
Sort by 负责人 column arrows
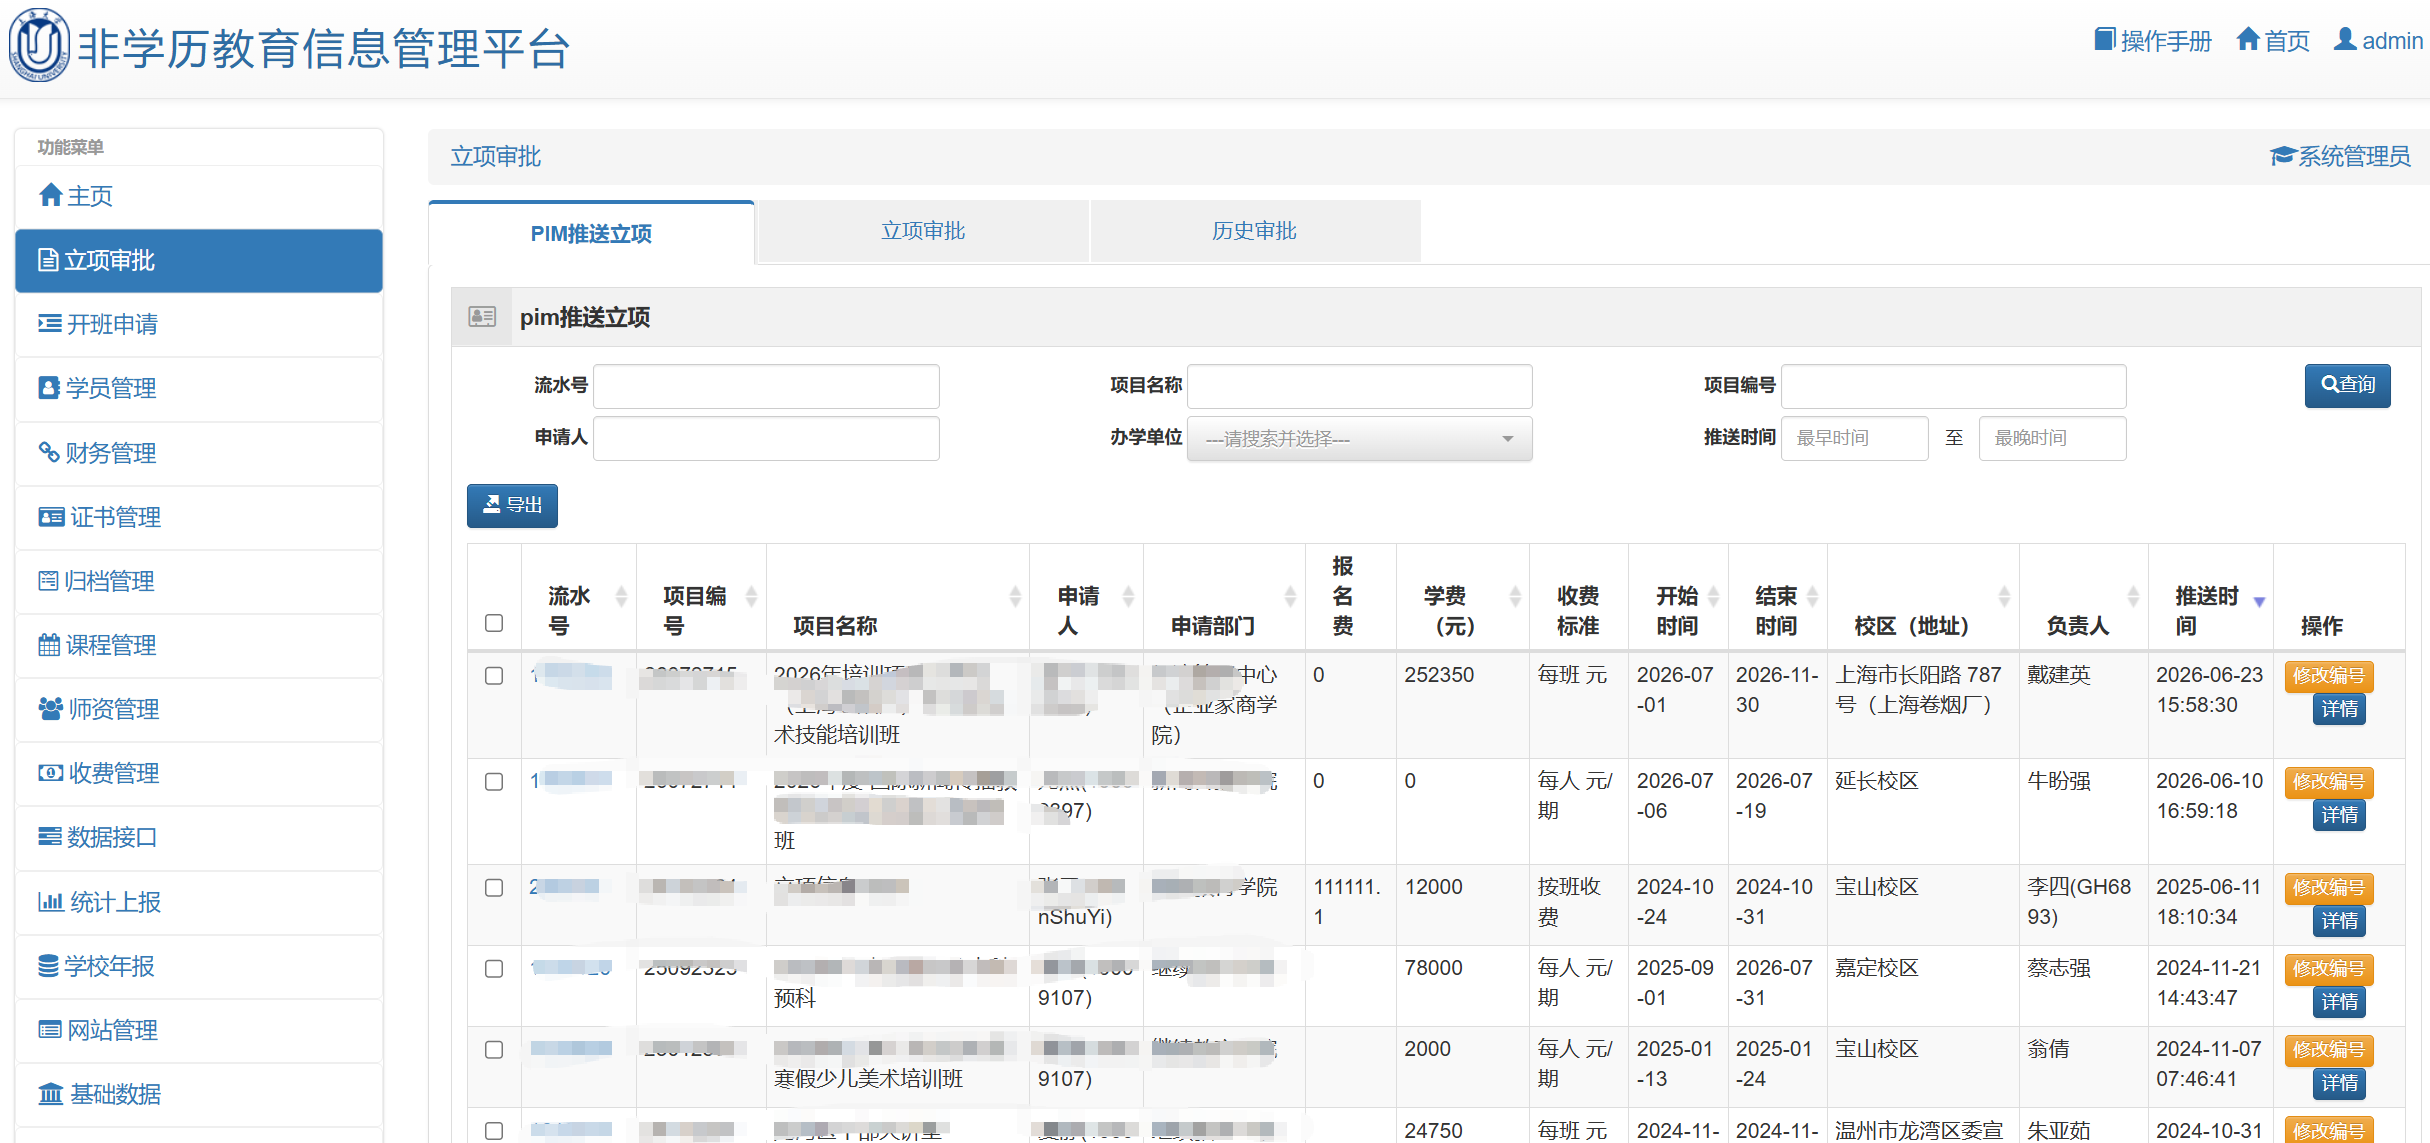point(2133,597)
